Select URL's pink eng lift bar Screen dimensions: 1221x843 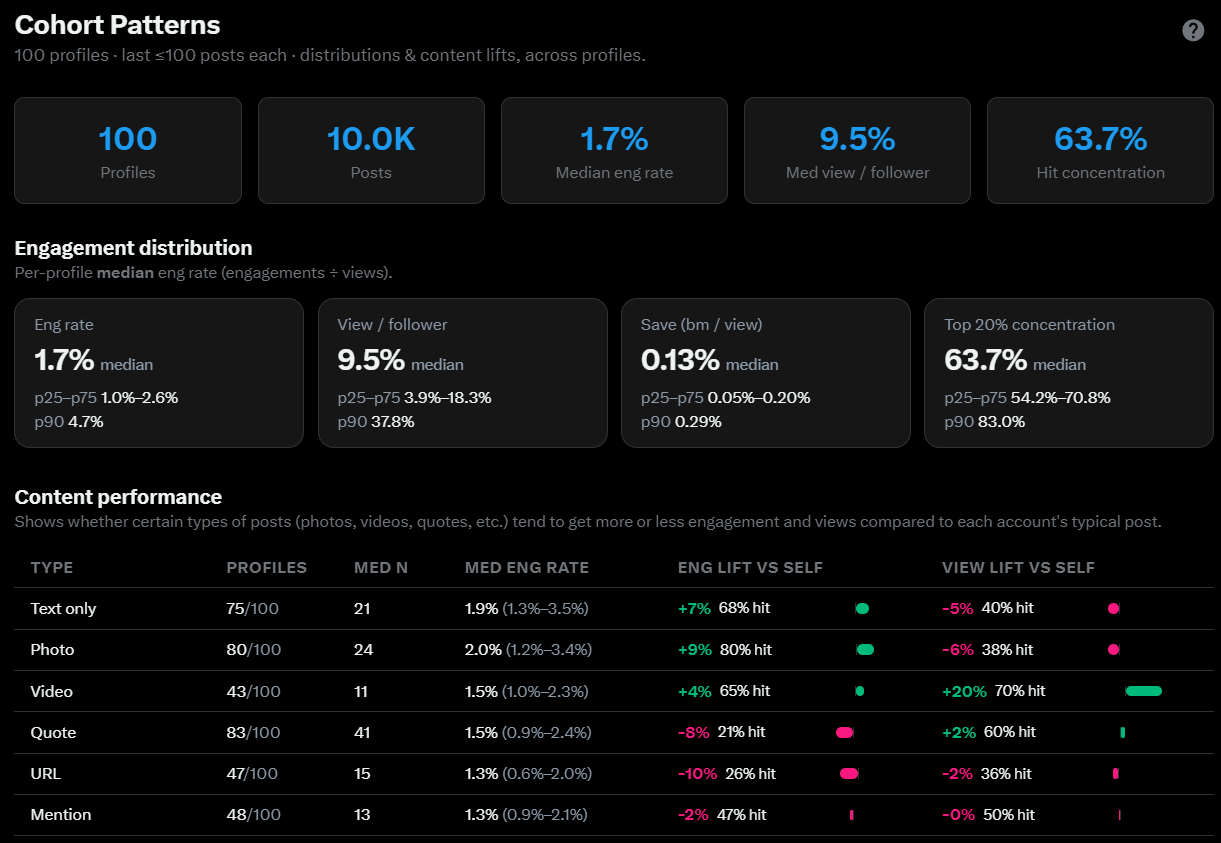pyautogui.click(x=849, y=773)
